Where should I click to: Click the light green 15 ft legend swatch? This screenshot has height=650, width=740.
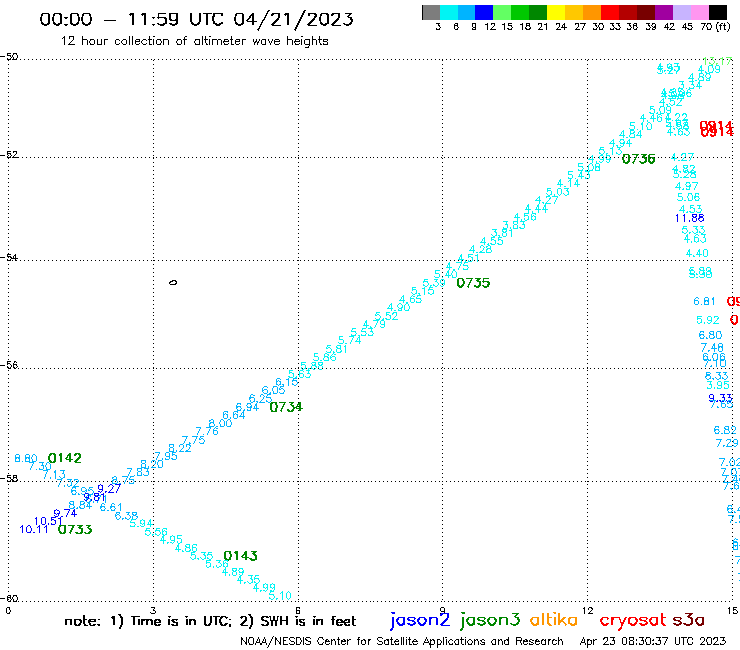502,12
